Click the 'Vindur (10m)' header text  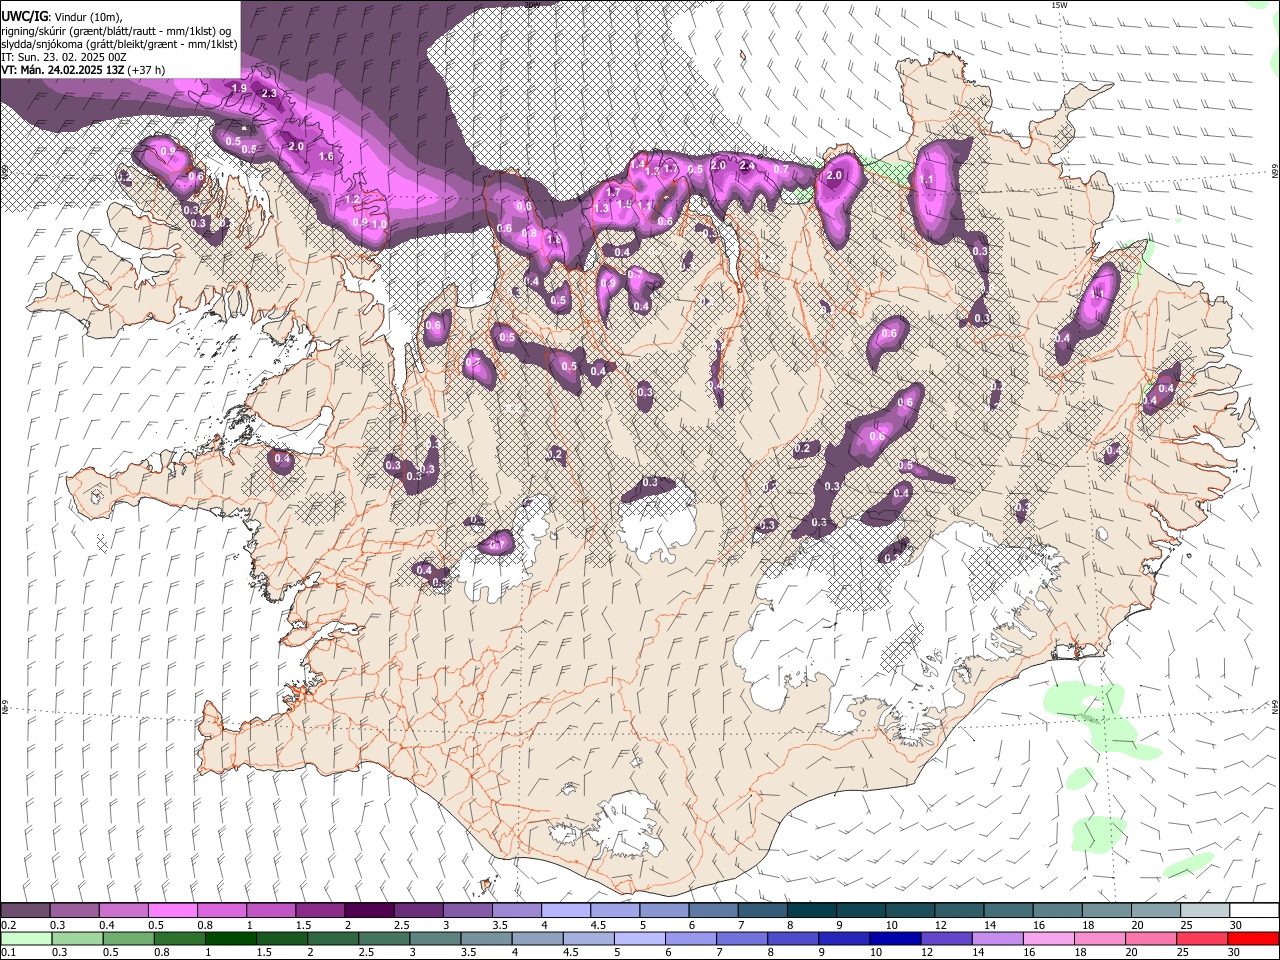point(86,16)
